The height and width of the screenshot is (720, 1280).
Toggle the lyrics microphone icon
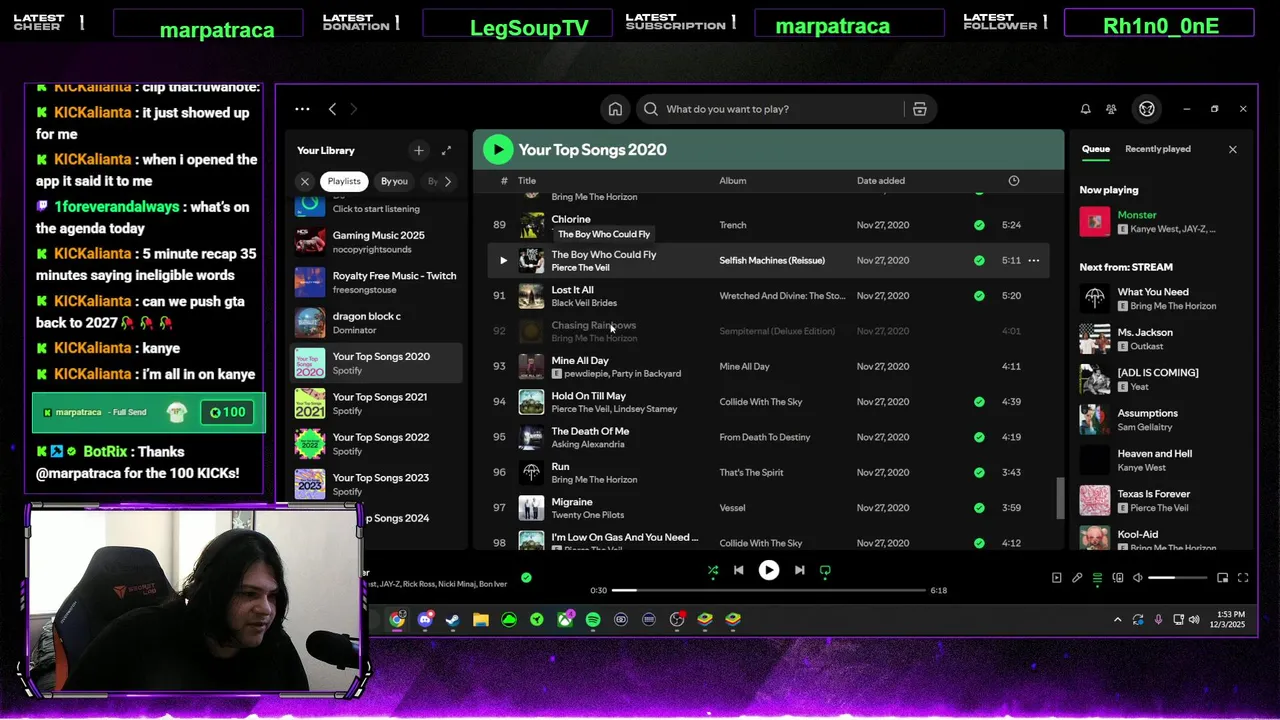click(x=1077, y=577)
